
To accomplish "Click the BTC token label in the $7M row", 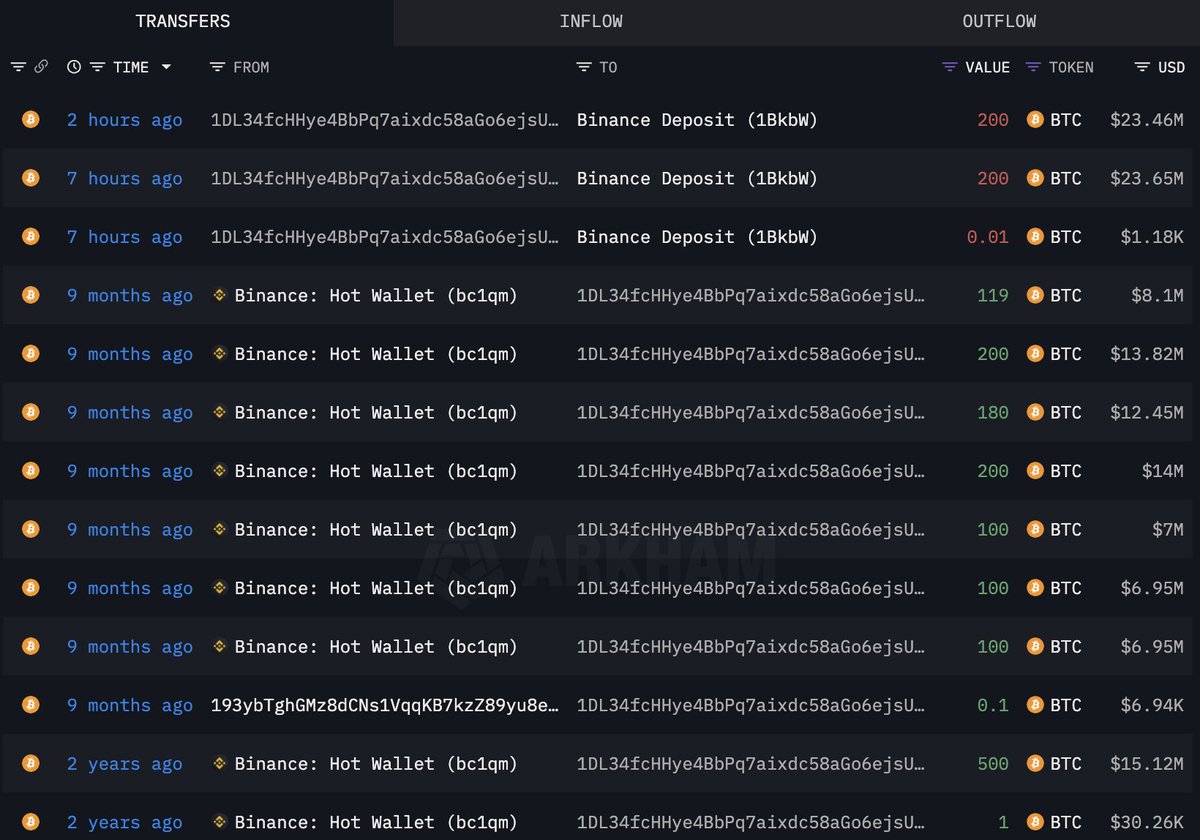I will (x=1066, y=529).
